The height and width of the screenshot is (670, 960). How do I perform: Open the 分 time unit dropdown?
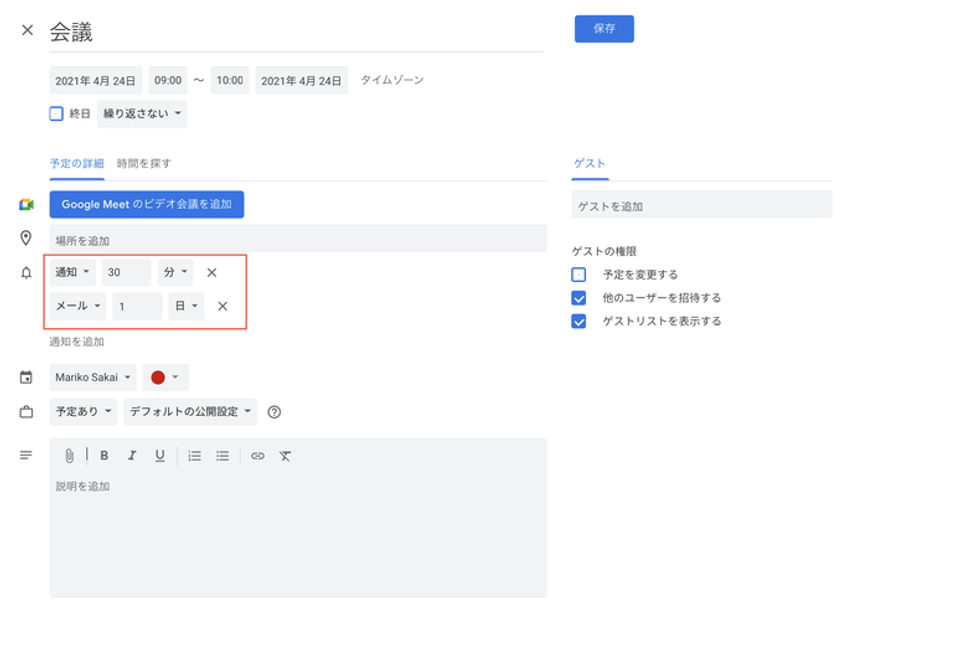point(176,273)
